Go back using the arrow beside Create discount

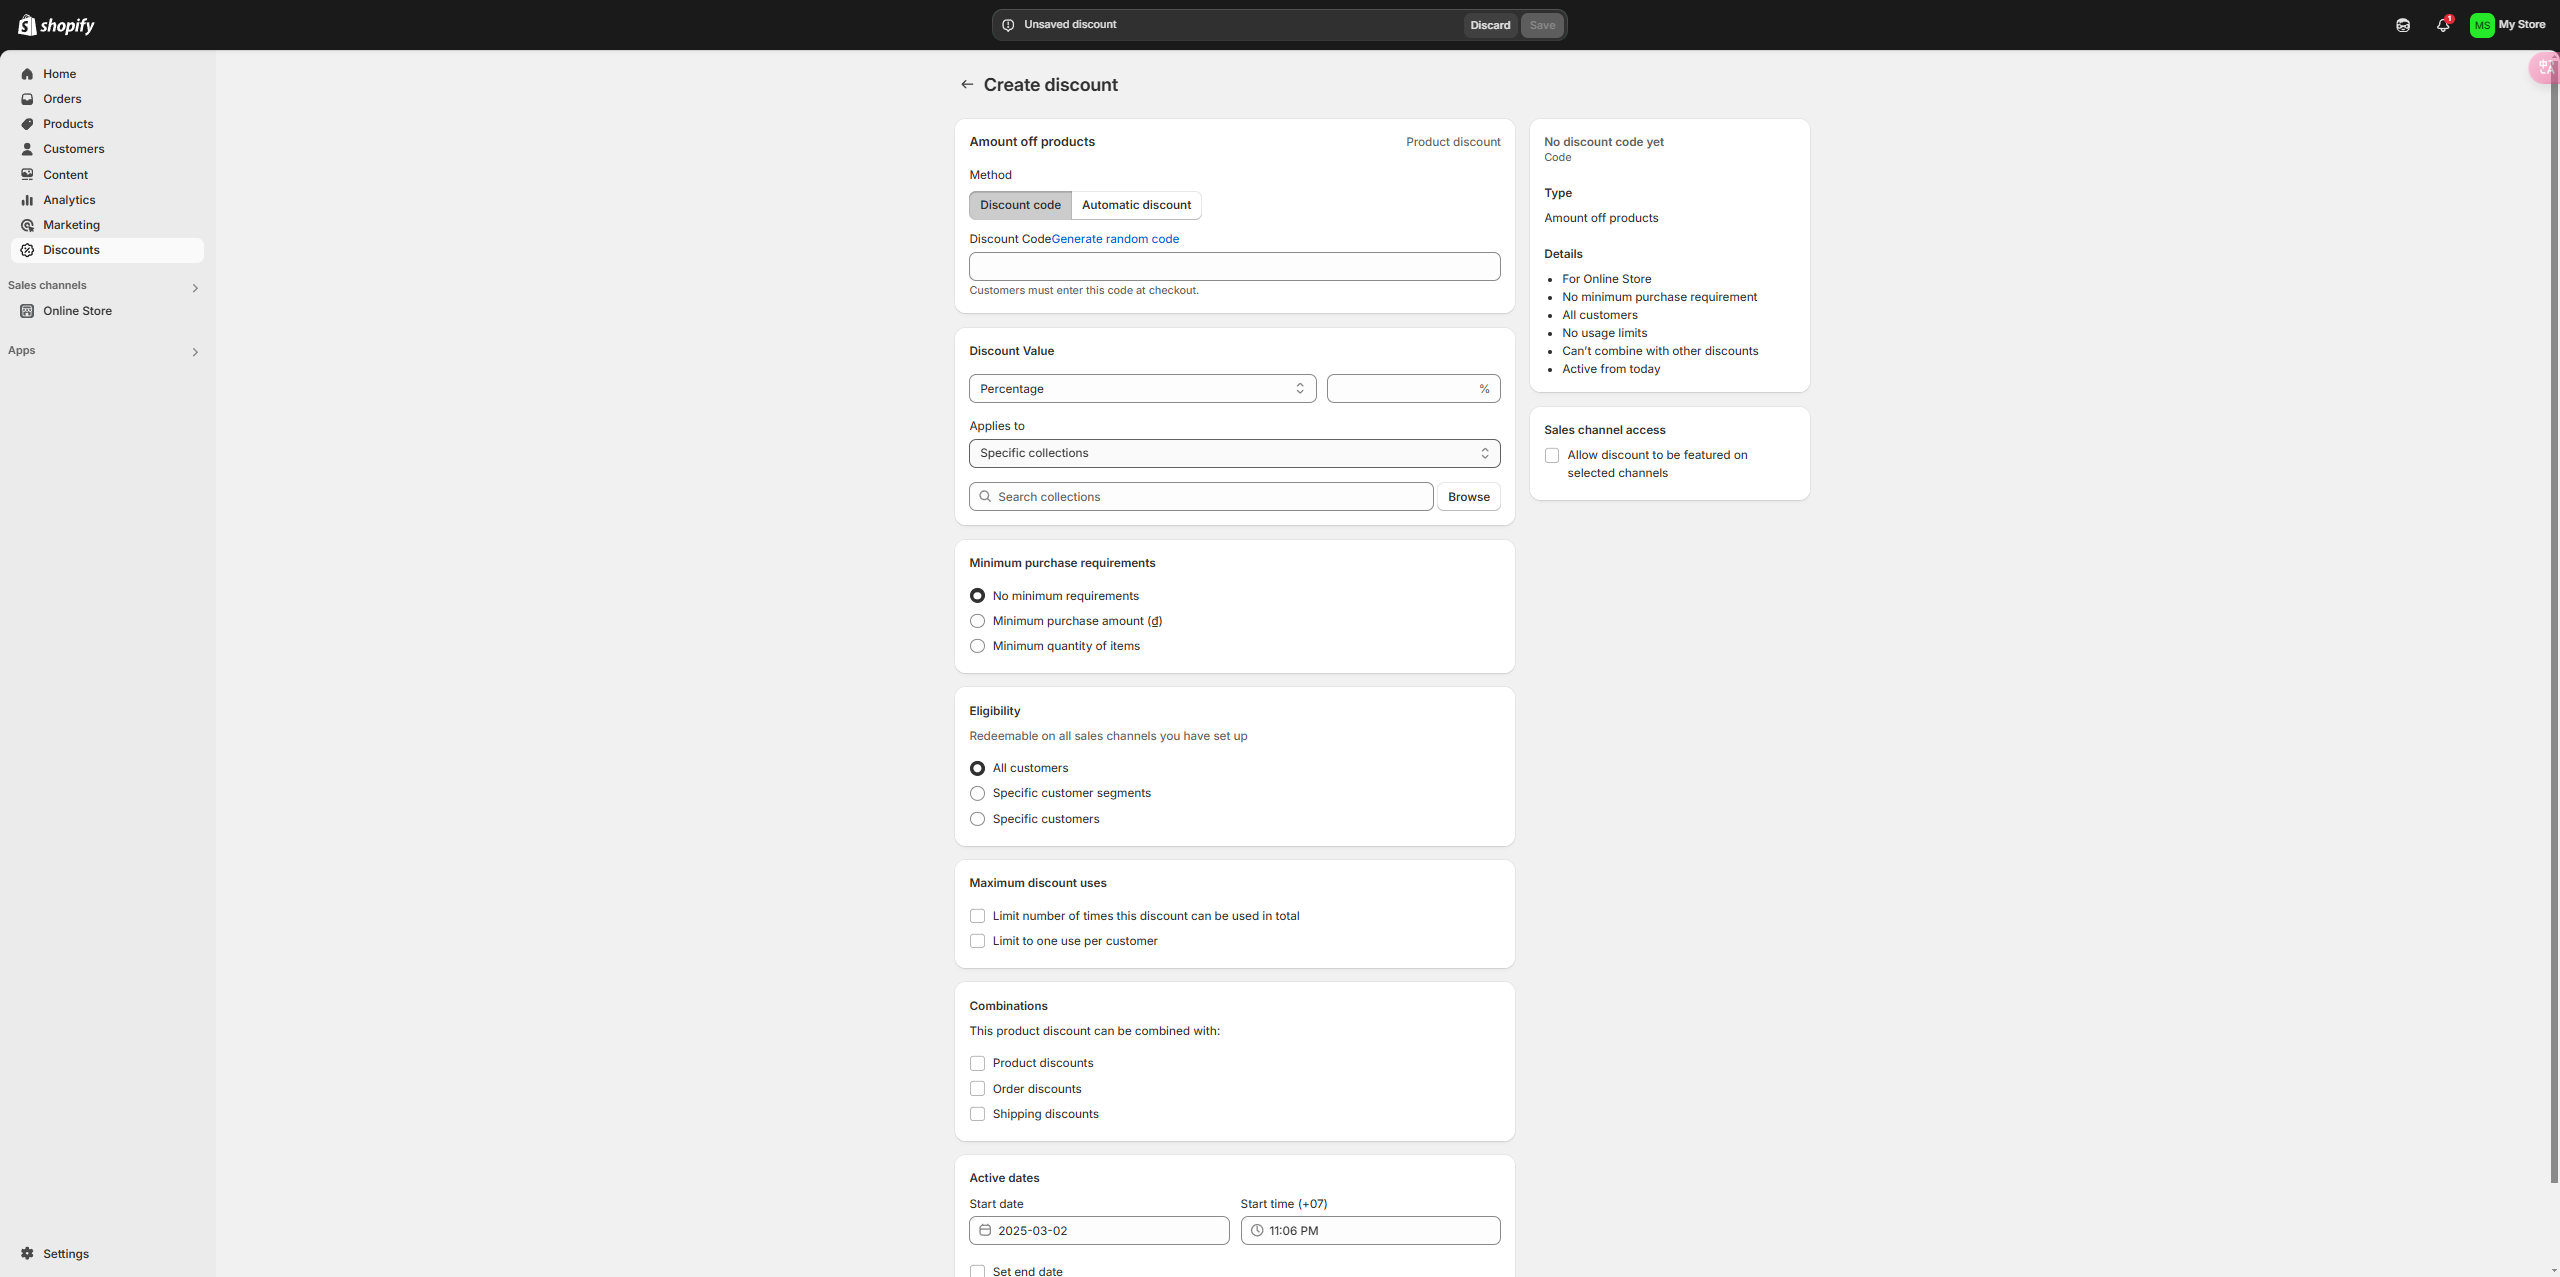(x=967, y=85)
